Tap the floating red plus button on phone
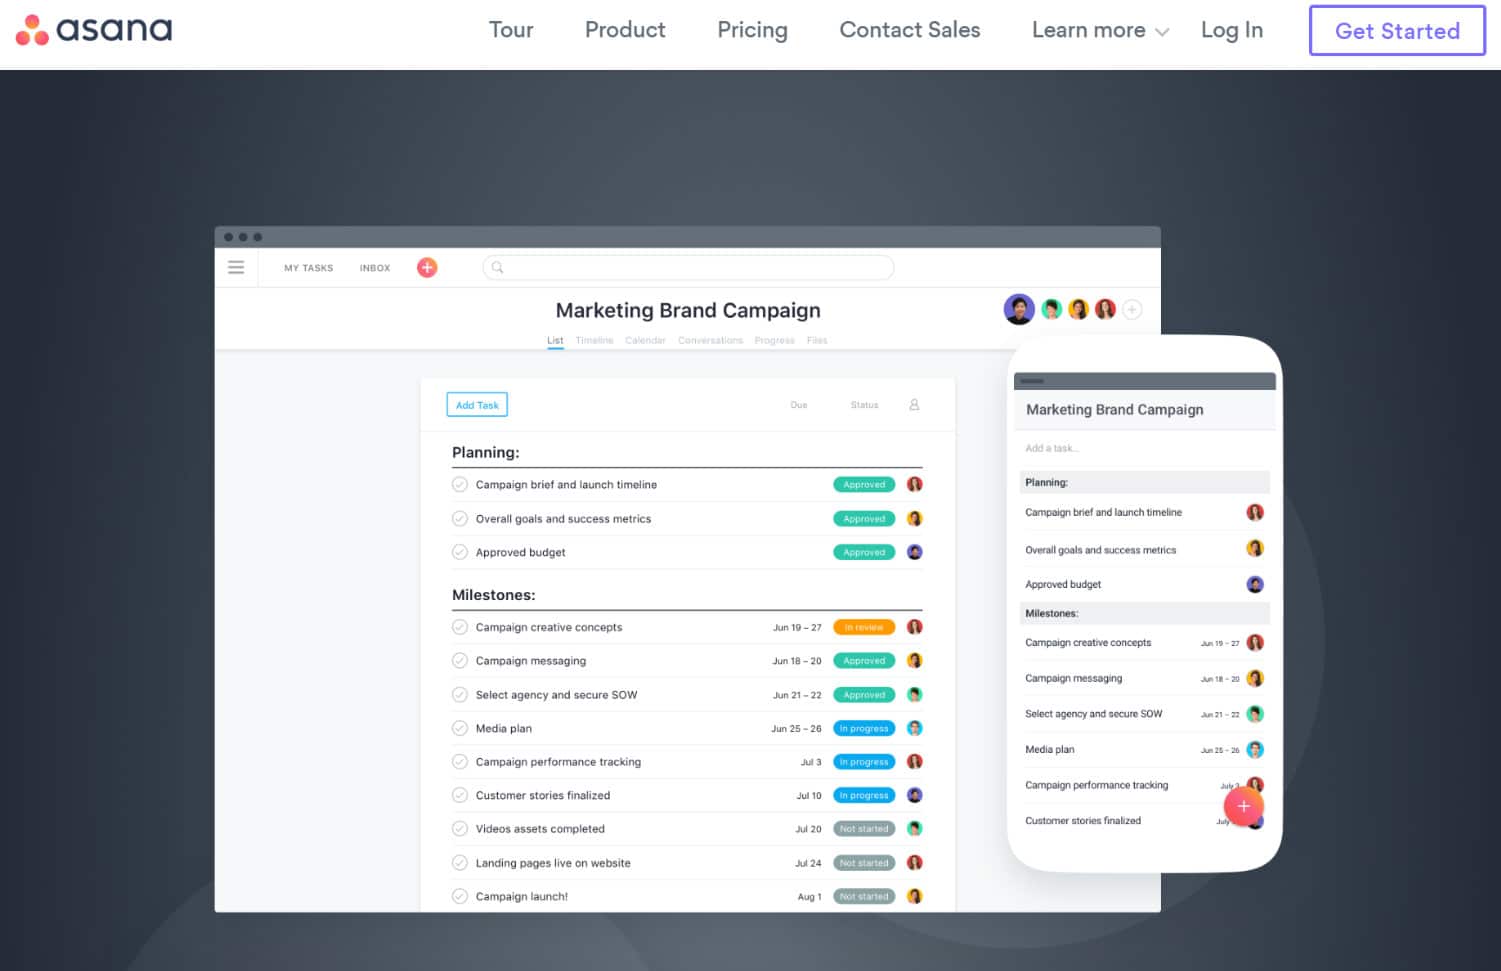Viewport: 1501px width, 971px height. 1243,806
